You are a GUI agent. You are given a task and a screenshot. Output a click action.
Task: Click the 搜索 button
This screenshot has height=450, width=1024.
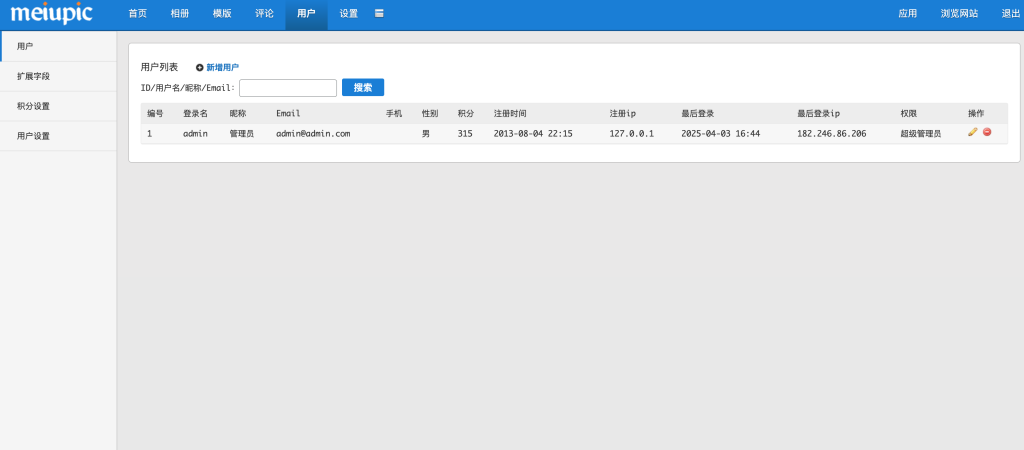363,88
